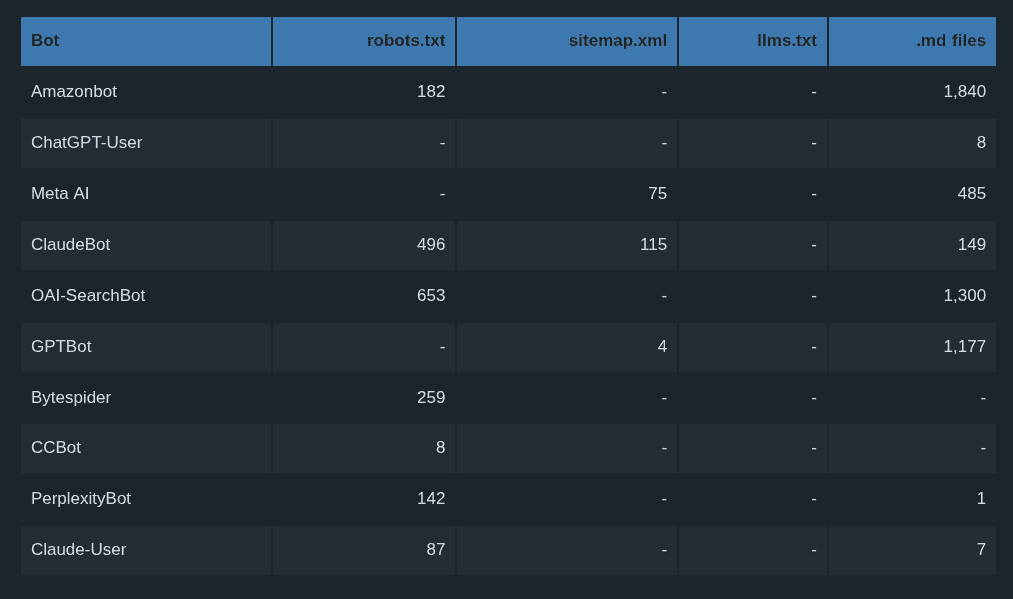Click GPTBot's 1,177 .md files value
1013x599 pixels.
(964, 347)
